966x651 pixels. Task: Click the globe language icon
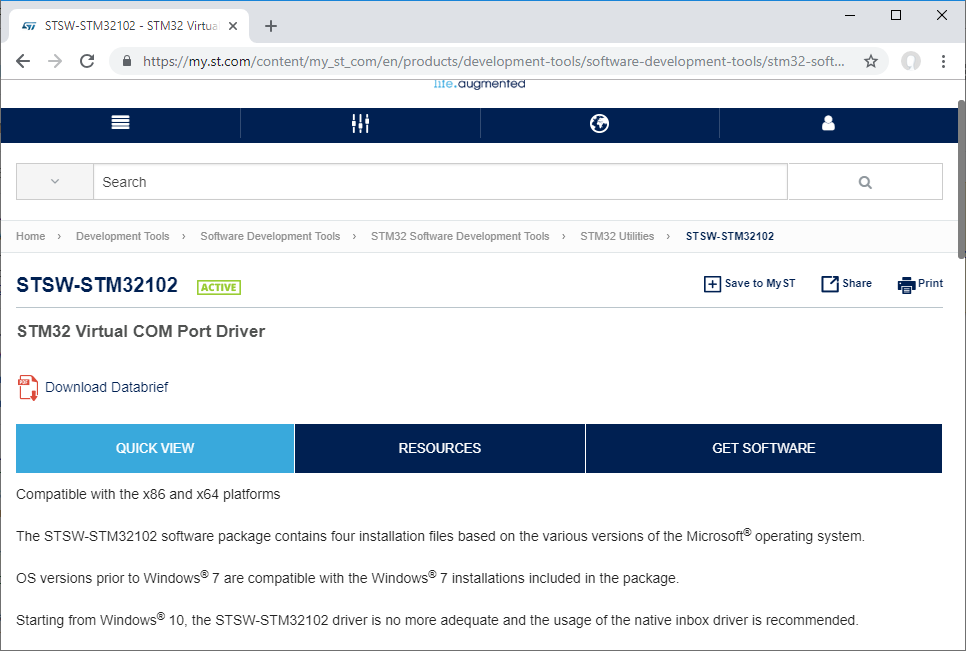[599, 123]
